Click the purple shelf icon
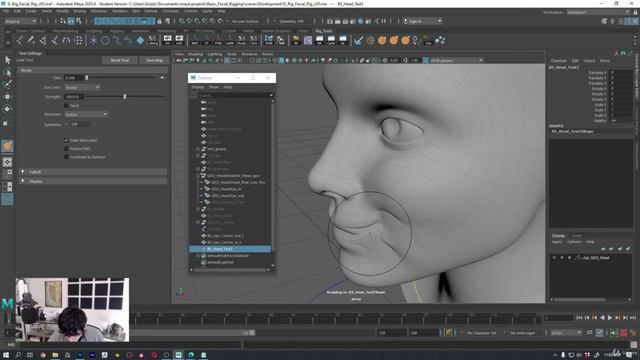This screenshot has height=360, width=640. (308, 40)
